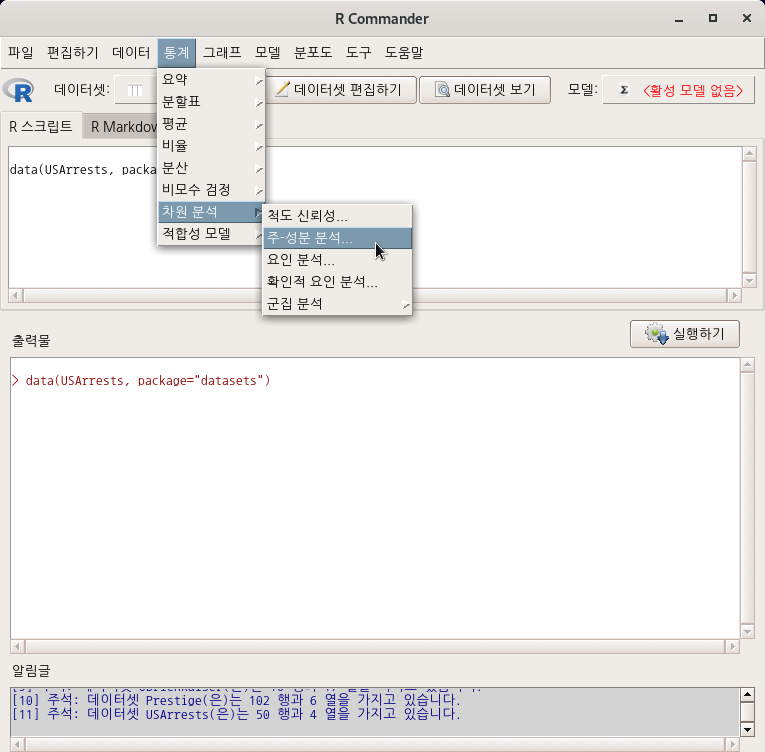Open the 편집하기 menu

click(73, 52)
